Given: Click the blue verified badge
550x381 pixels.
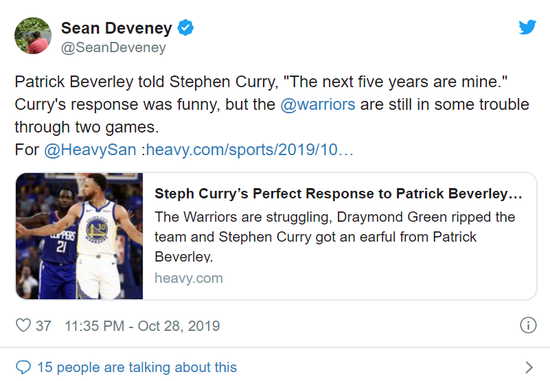Looking at the screenshot, I should click(185, 28).
